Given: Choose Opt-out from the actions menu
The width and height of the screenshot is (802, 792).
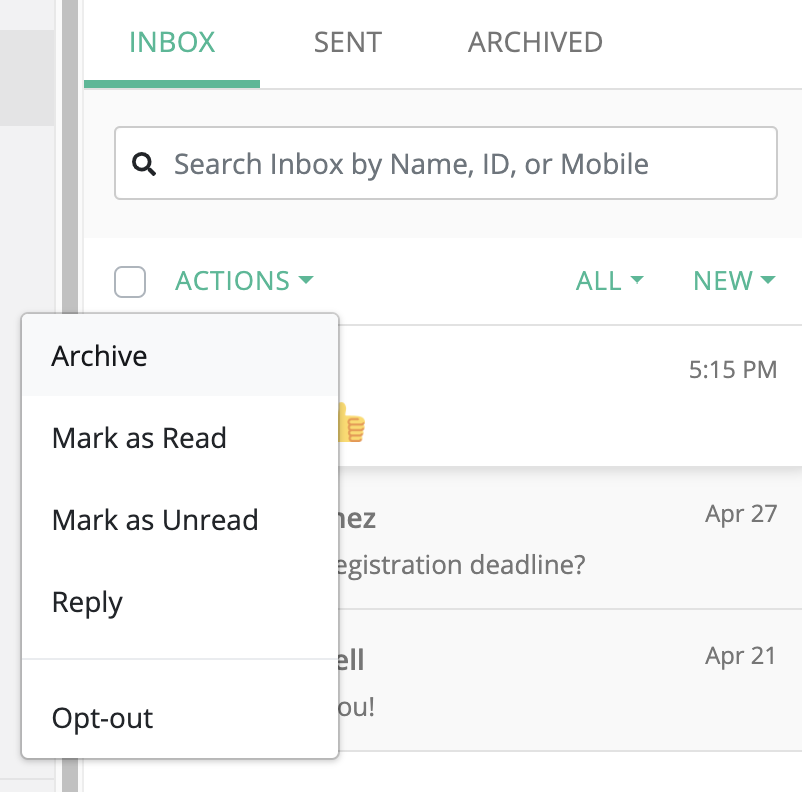Looking at the screenshot, I should pos(102,718).
